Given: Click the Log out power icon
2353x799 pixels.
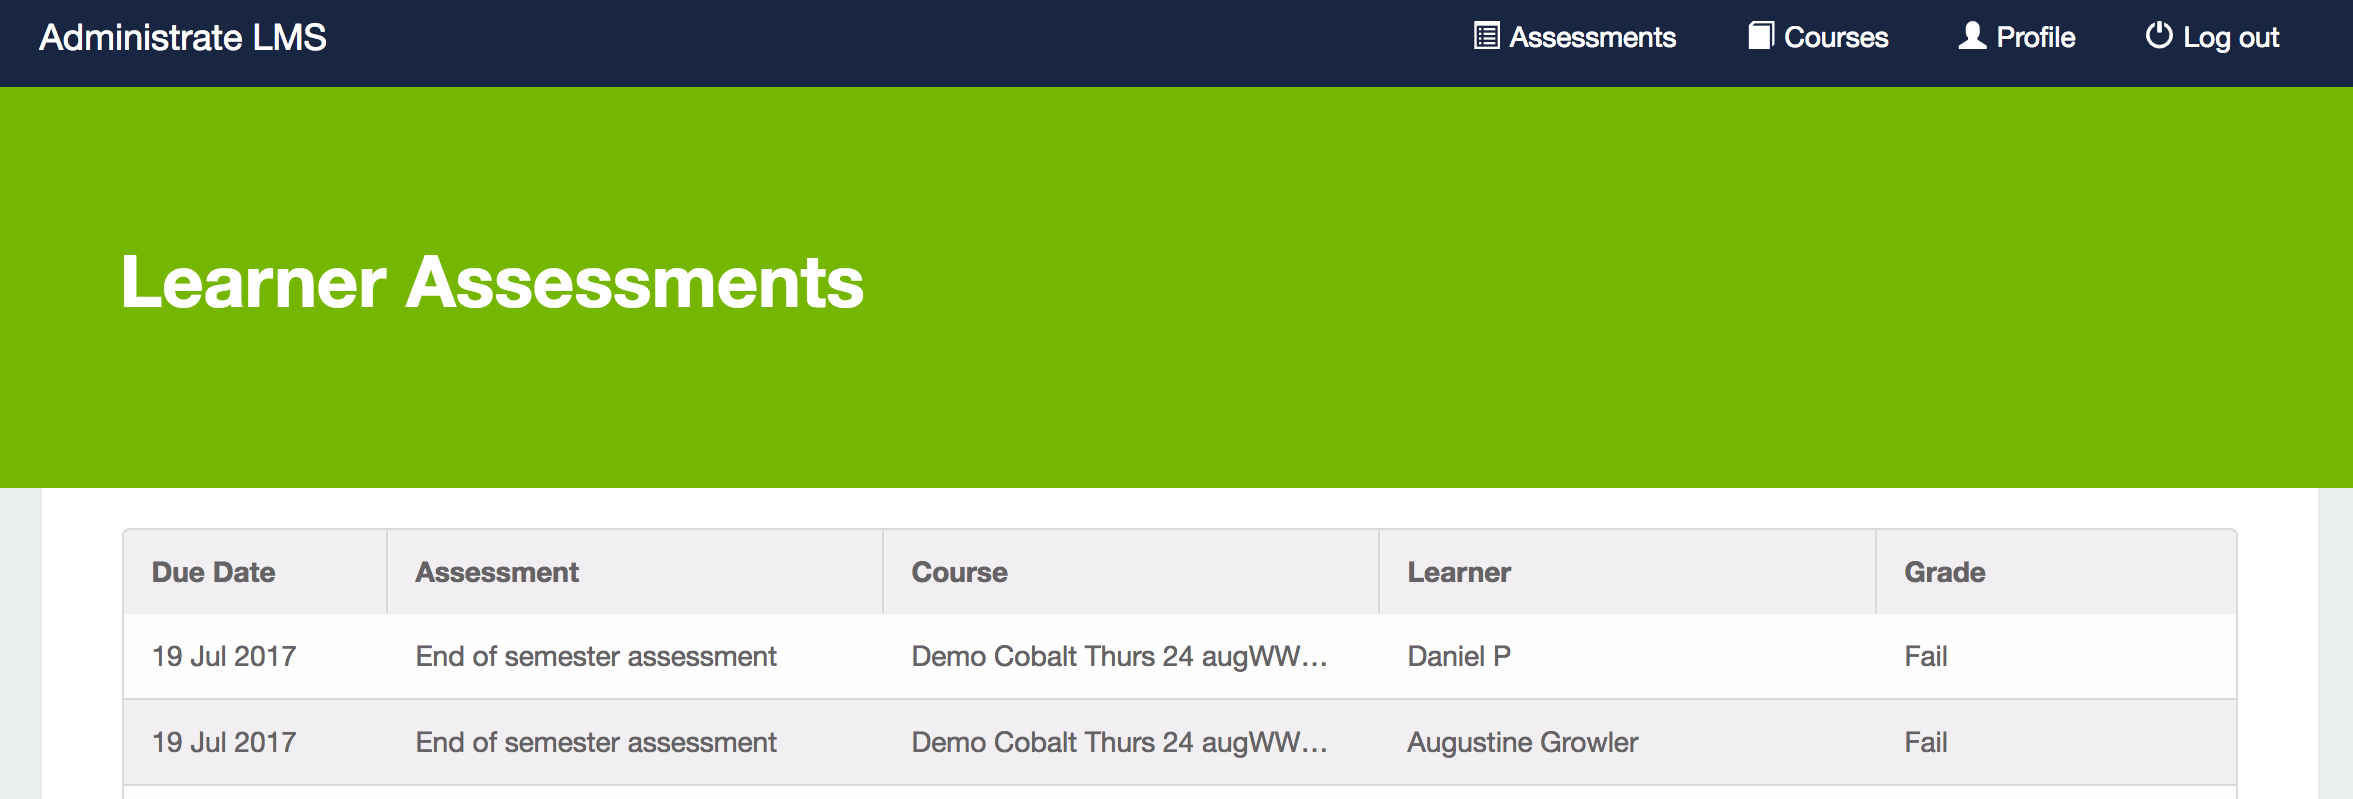Looking at the screenshot, I should click(2159, 36).
